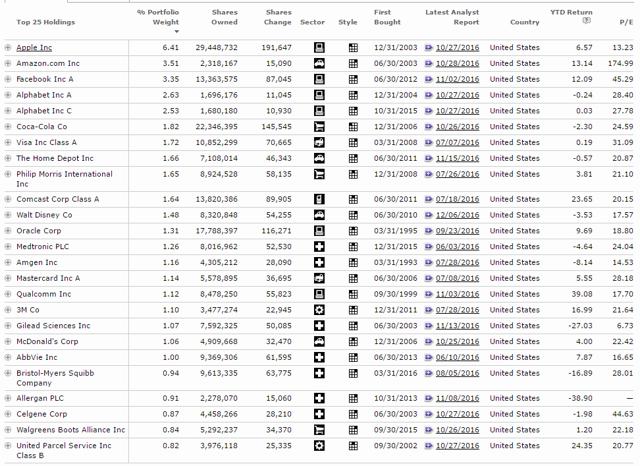Open Allergan analyst report 11/08/2016
This screenshot has height=466, width=640.
(457, 399)
